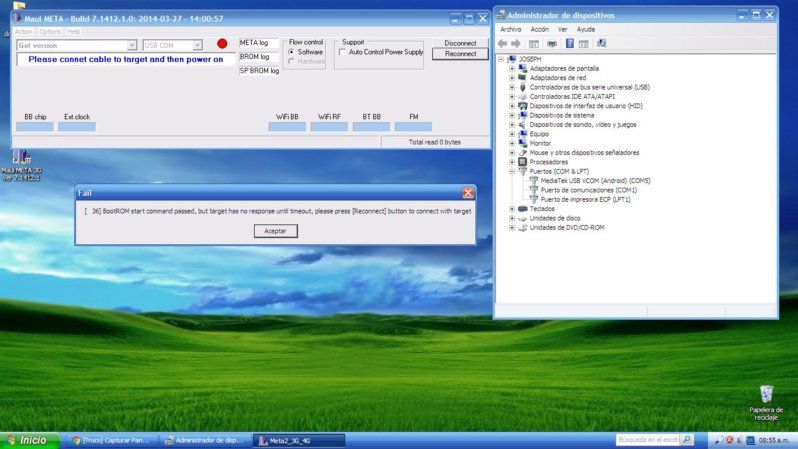Click the print icon in Device Manager toolbar
Image resolution: width=798 pixels, height=449 pixels.
552,44
